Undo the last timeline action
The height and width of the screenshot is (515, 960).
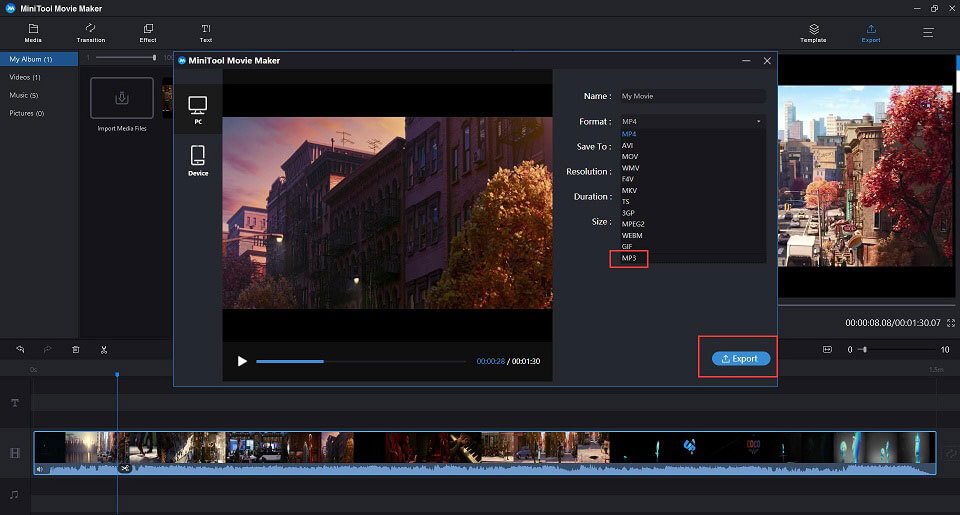(20, 350)
